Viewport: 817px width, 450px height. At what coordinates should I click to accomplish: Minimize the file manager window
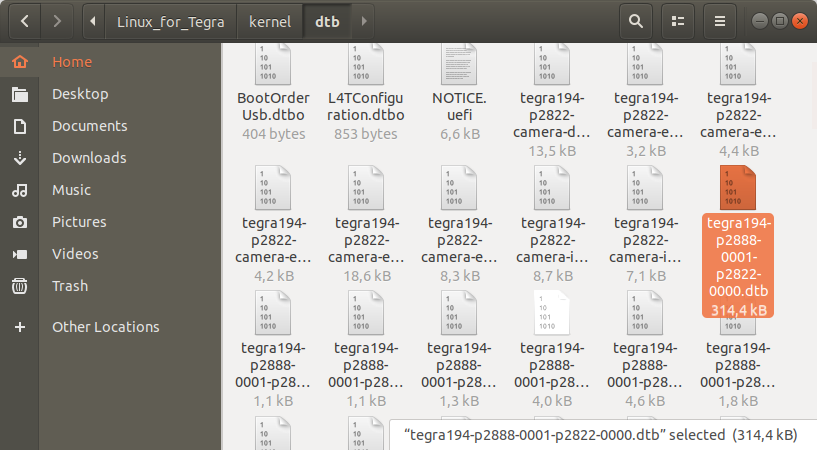click(x=760, y=21)
